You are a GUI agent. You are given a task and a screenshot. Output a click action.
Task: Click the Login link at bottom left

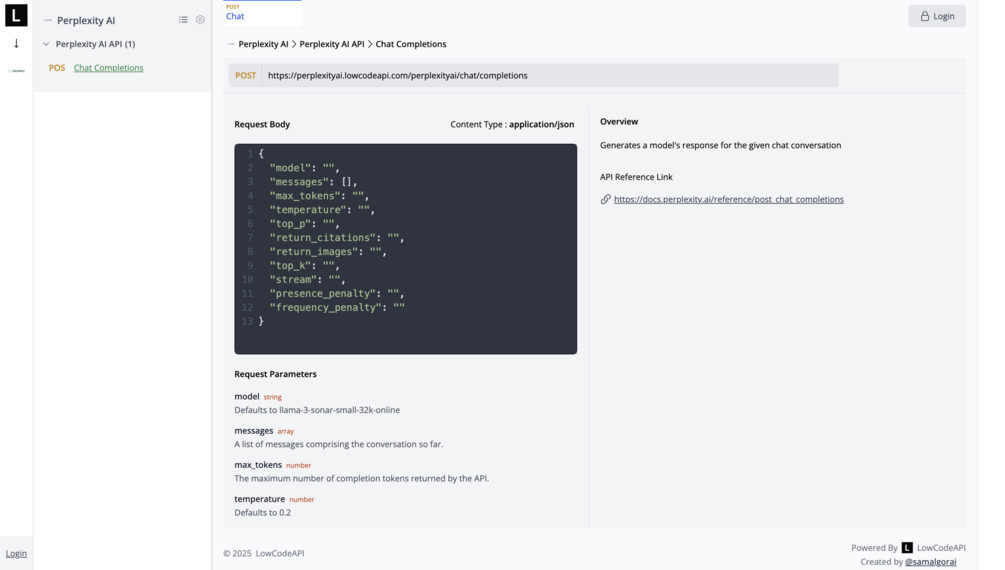(x=16, y=553)
